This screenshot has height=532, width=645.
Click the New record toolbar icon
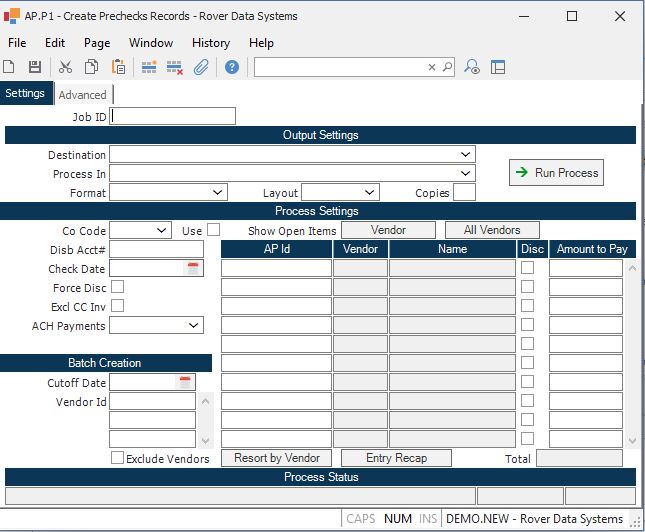[x=9, y=67]
